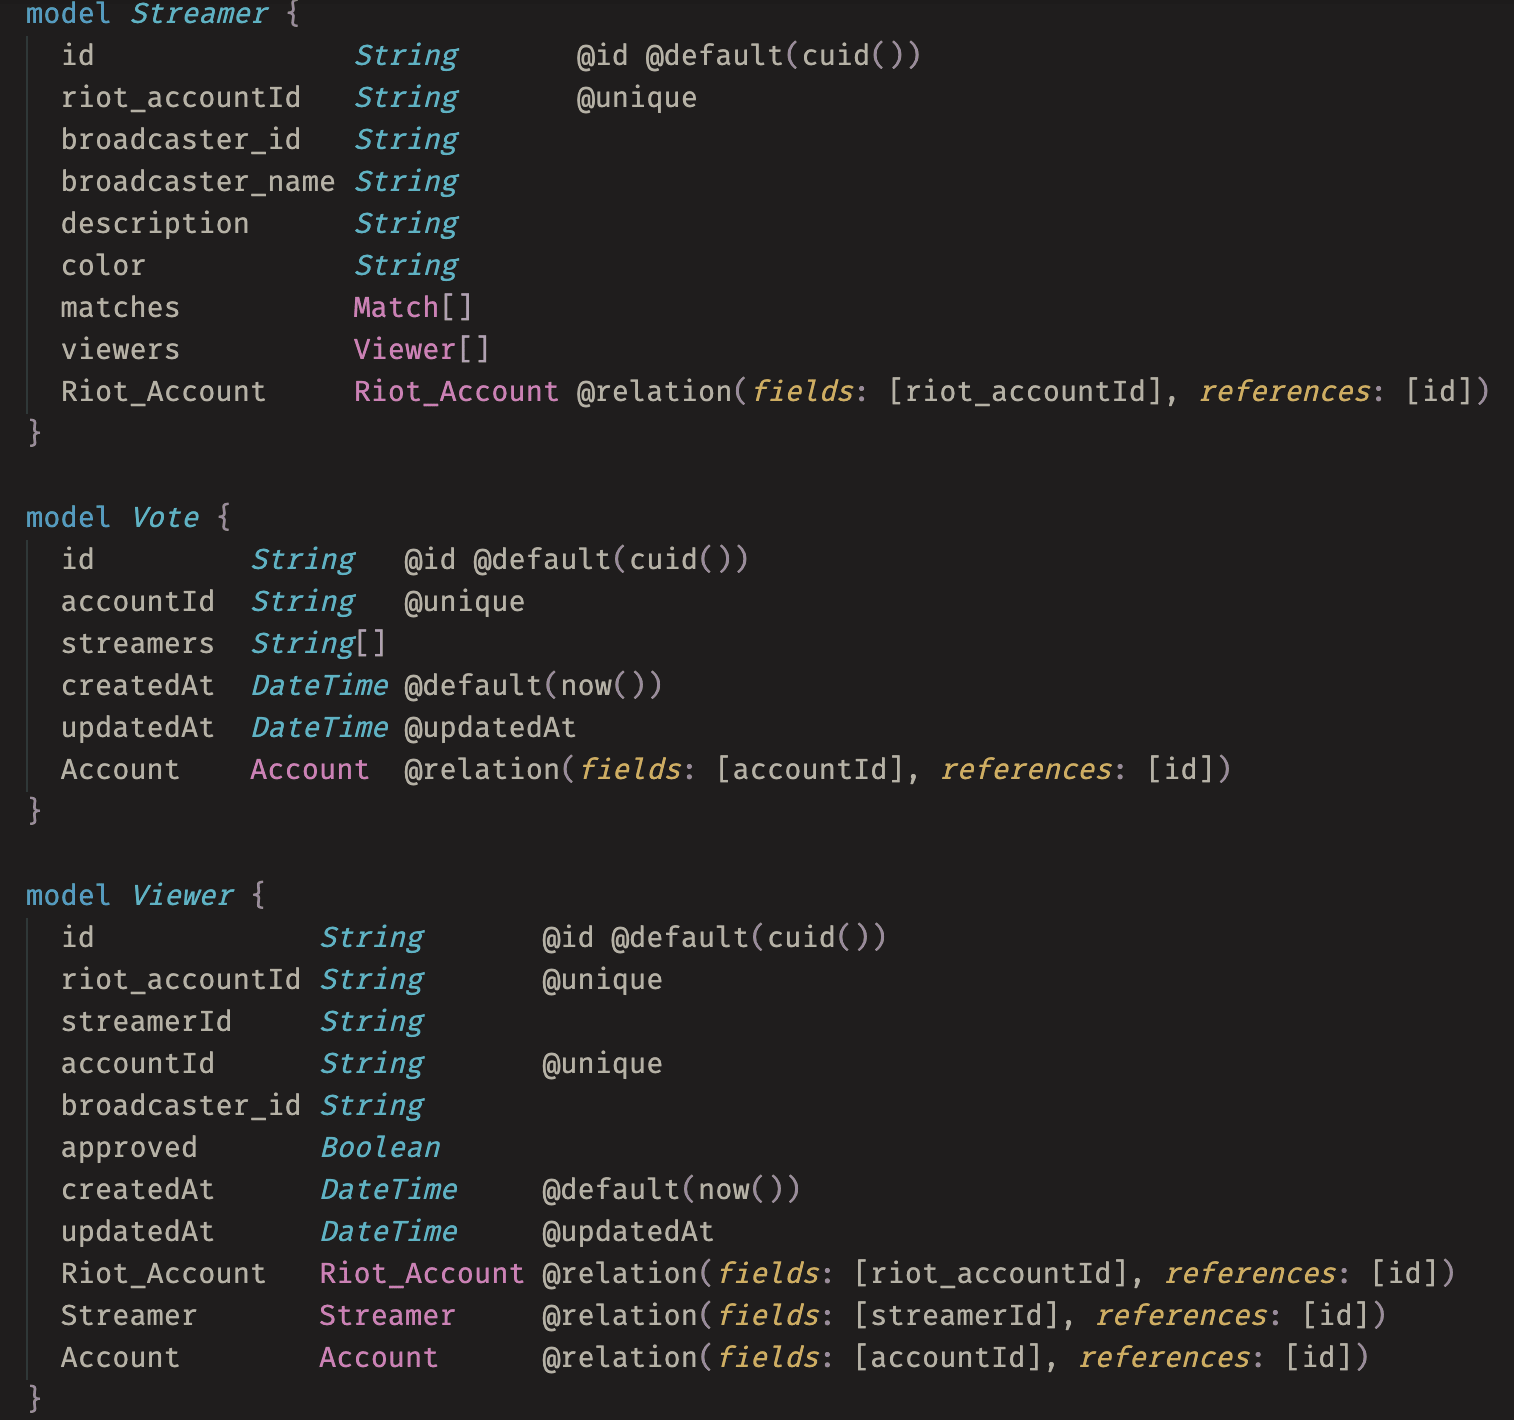Click @updatedAt attribute in Vote model
Image resolution: width=1514 pixels, height=1420 pixels.
[490, 728]
